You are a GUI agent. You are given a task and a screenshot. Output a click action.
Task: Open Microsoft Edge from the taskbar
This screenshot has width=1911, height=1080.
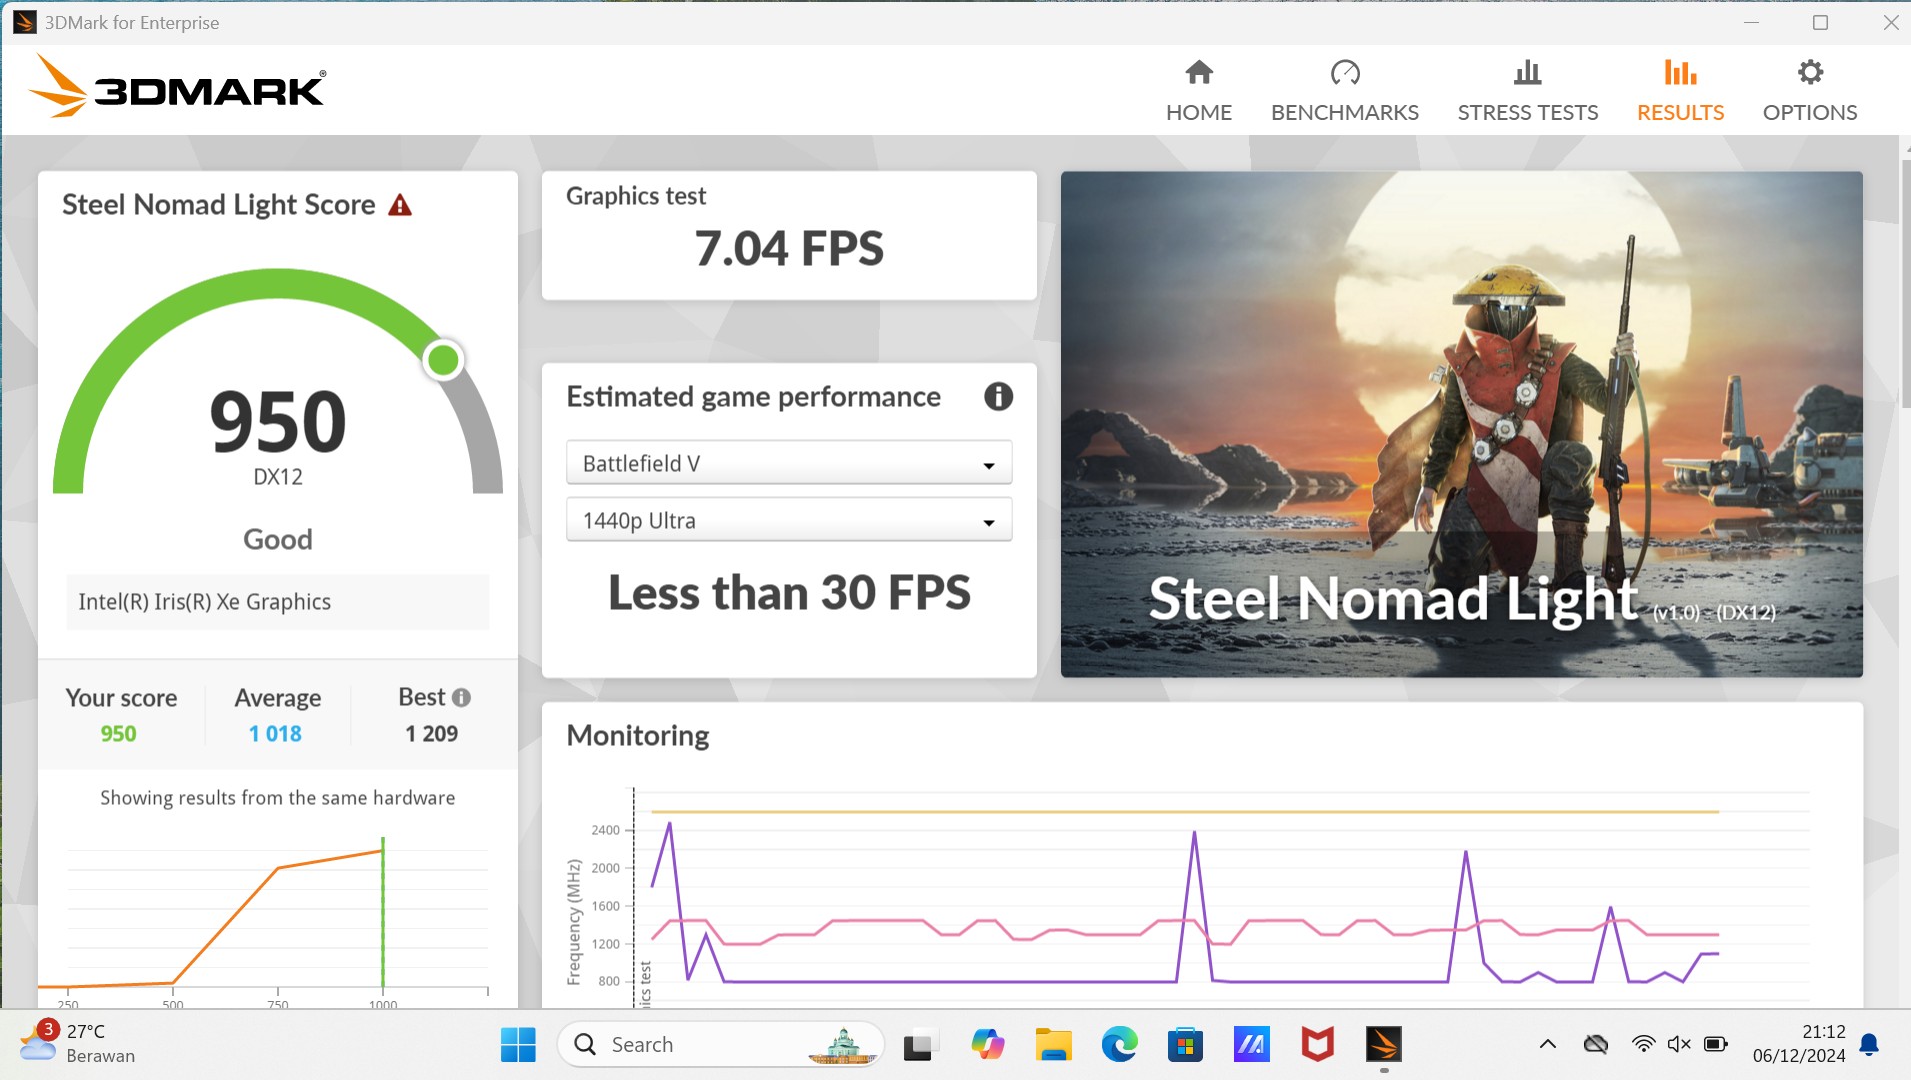click(x=1119, y=1045)
